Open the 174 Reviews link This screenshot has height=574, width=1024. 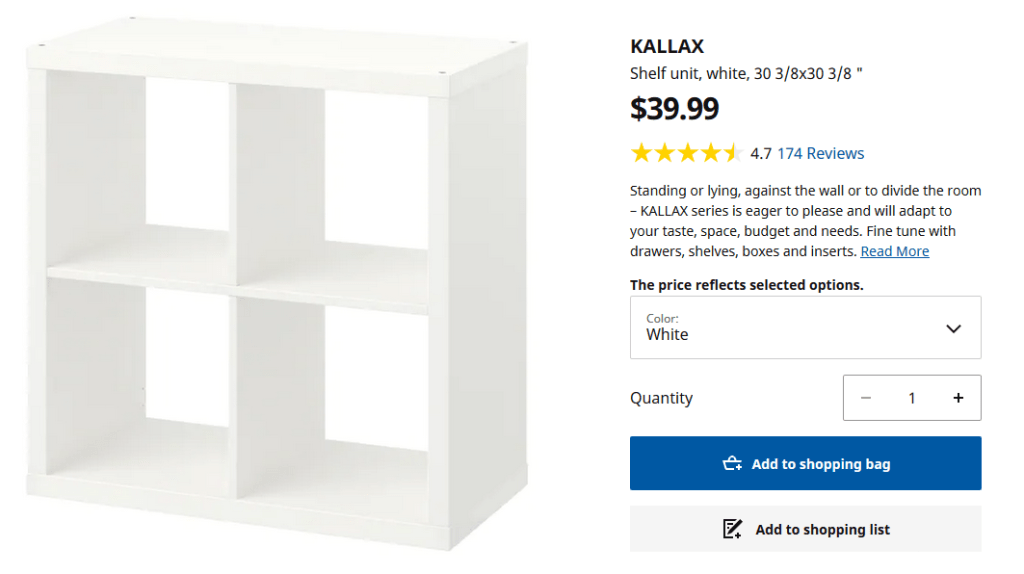(820, 153)
